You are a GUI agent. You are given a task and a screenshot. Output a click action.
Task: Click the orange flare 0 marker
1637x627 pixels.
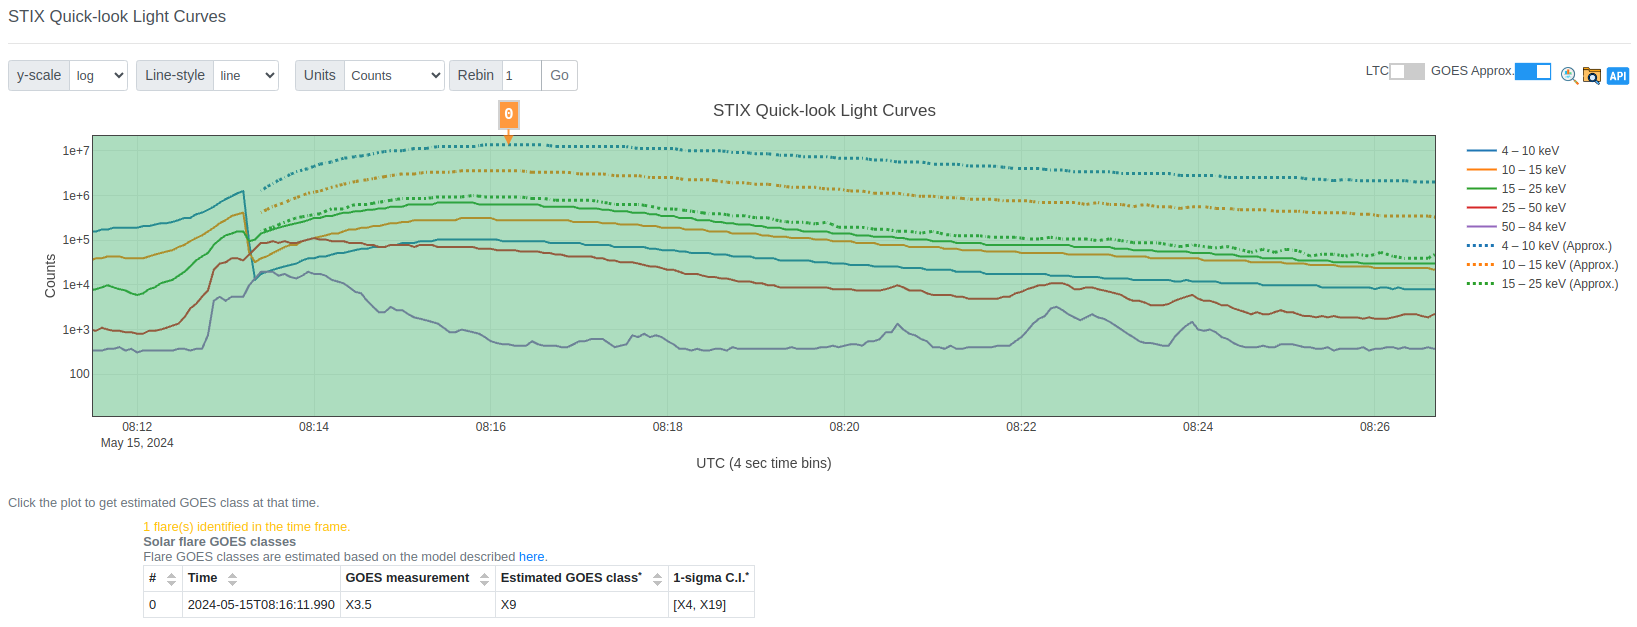(508, 114)
